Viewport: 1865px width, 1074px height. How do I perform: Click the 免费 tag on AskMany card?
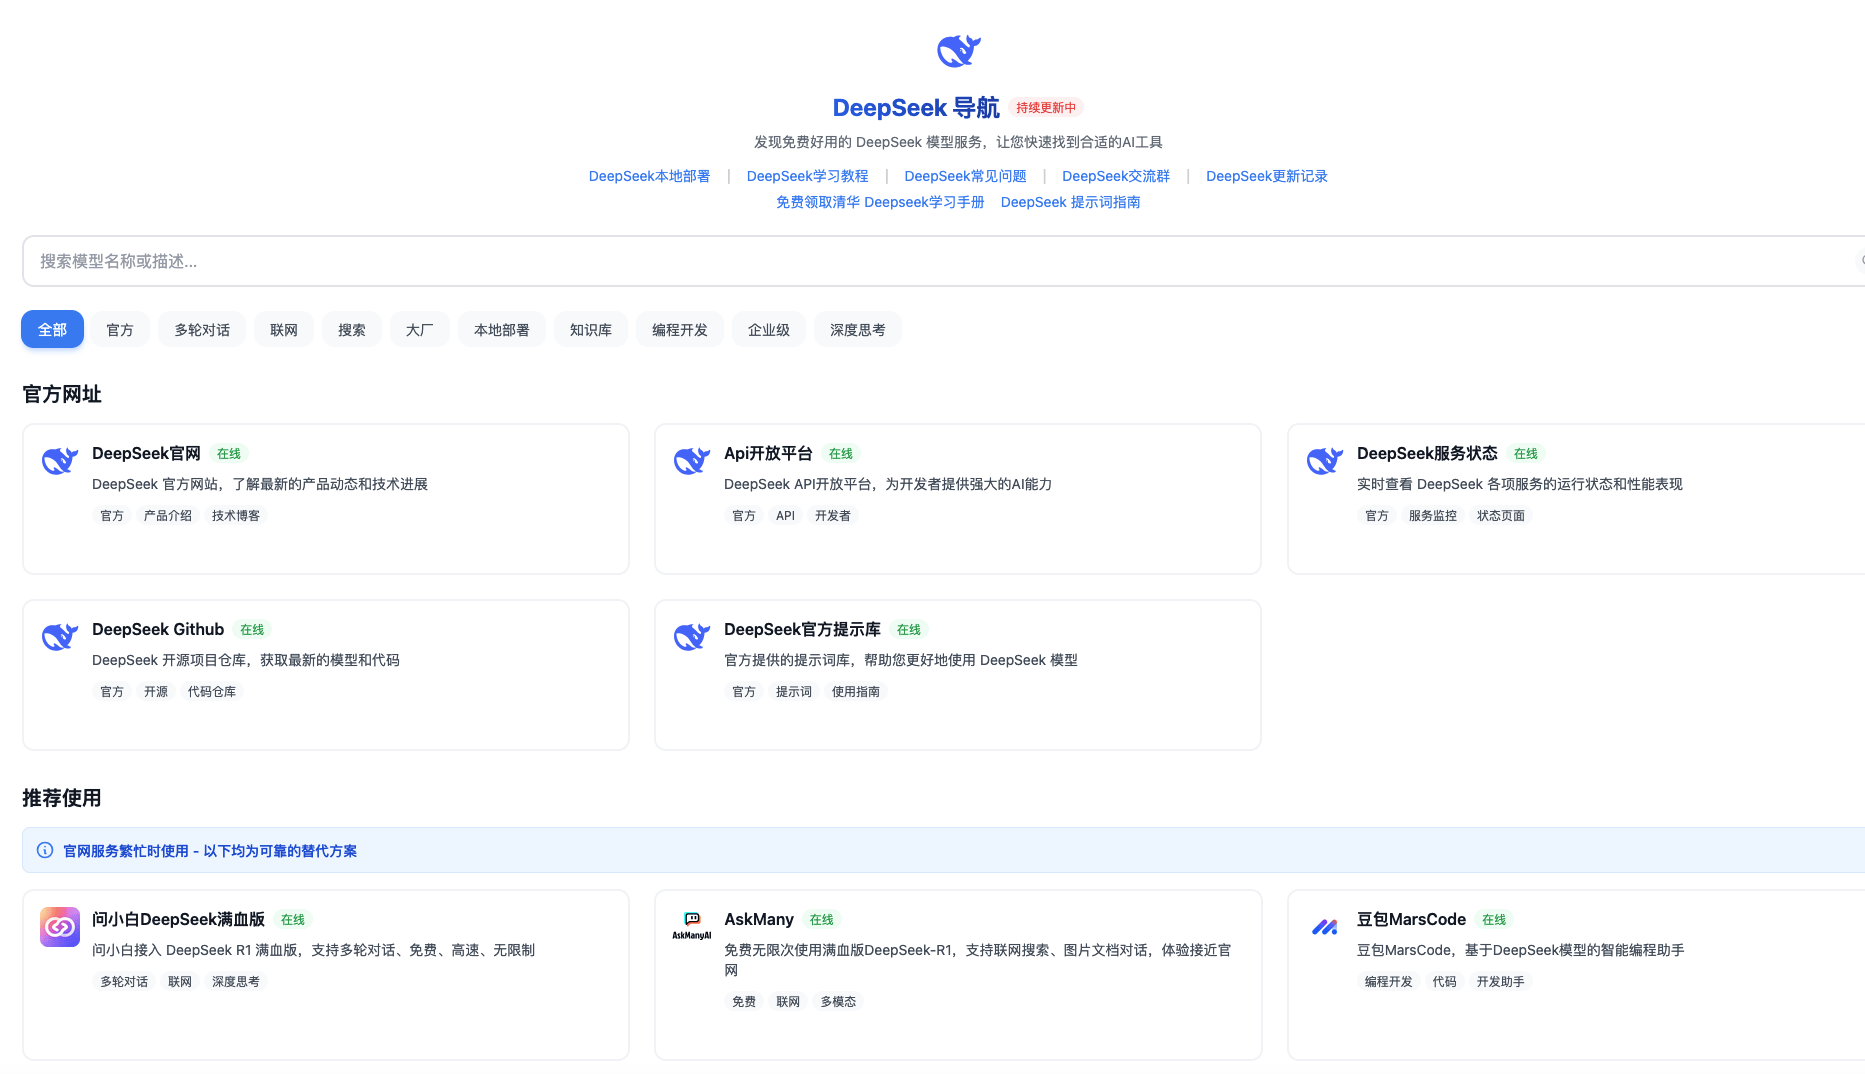(744, 1002)
